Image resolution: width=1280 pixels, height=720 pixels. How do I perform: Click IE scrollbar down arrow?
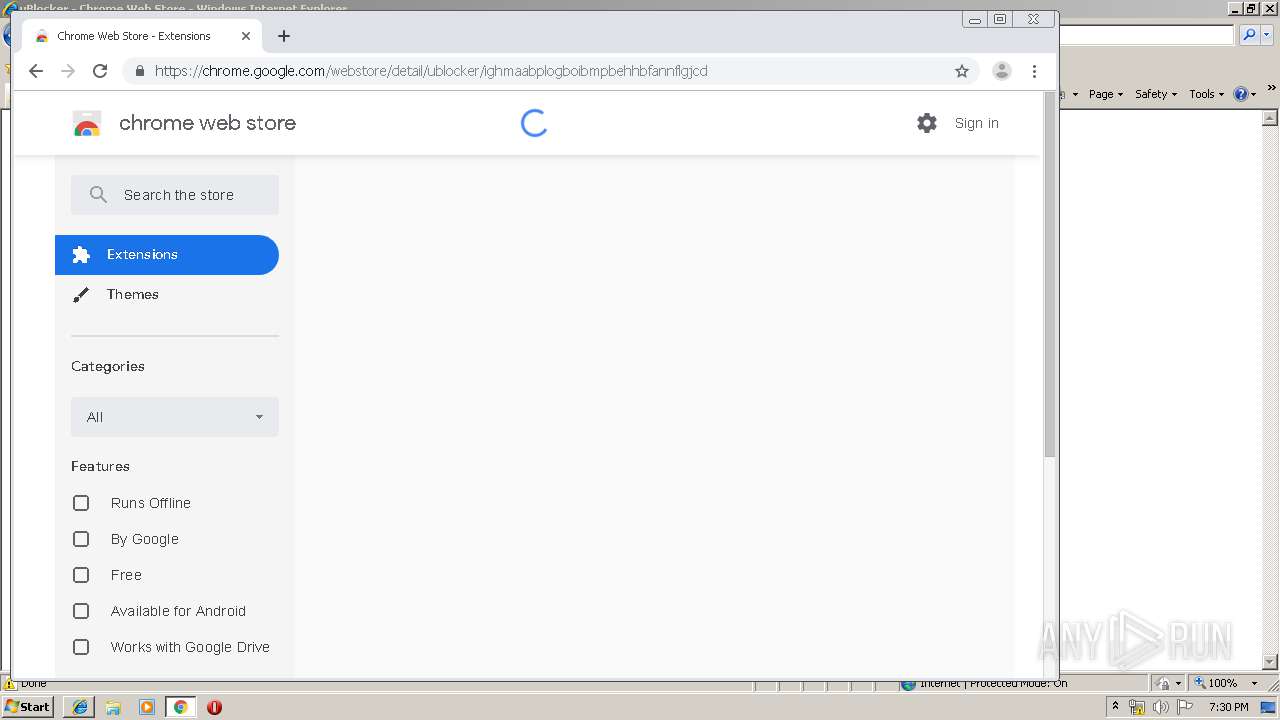[x=1271, y=661]
